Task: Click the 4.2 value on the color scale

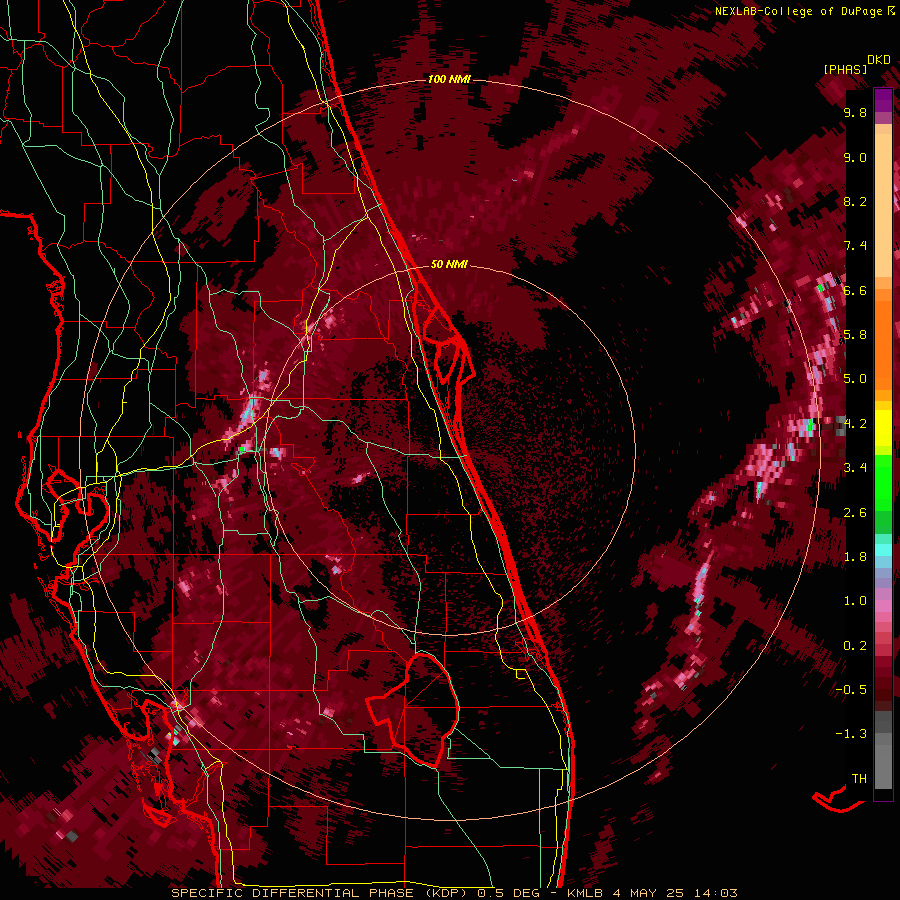Action: coord(855,424)
